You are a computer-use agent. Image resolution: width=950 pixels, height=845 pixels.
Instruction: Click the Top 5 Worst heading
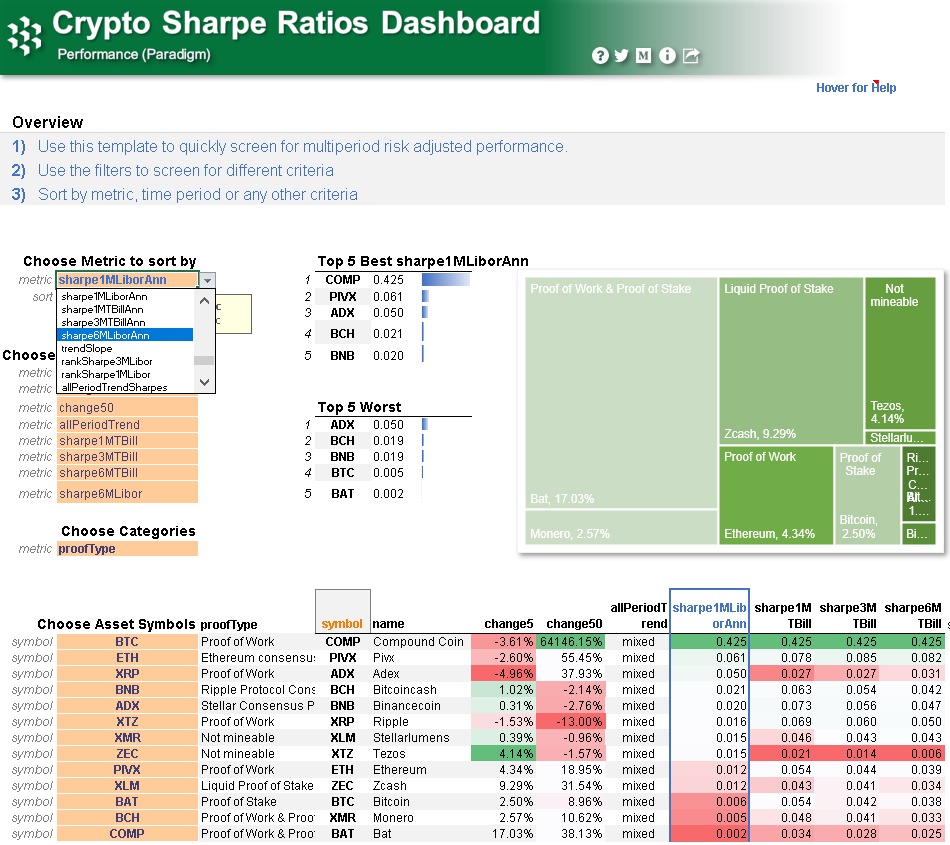tap(359, 407)
